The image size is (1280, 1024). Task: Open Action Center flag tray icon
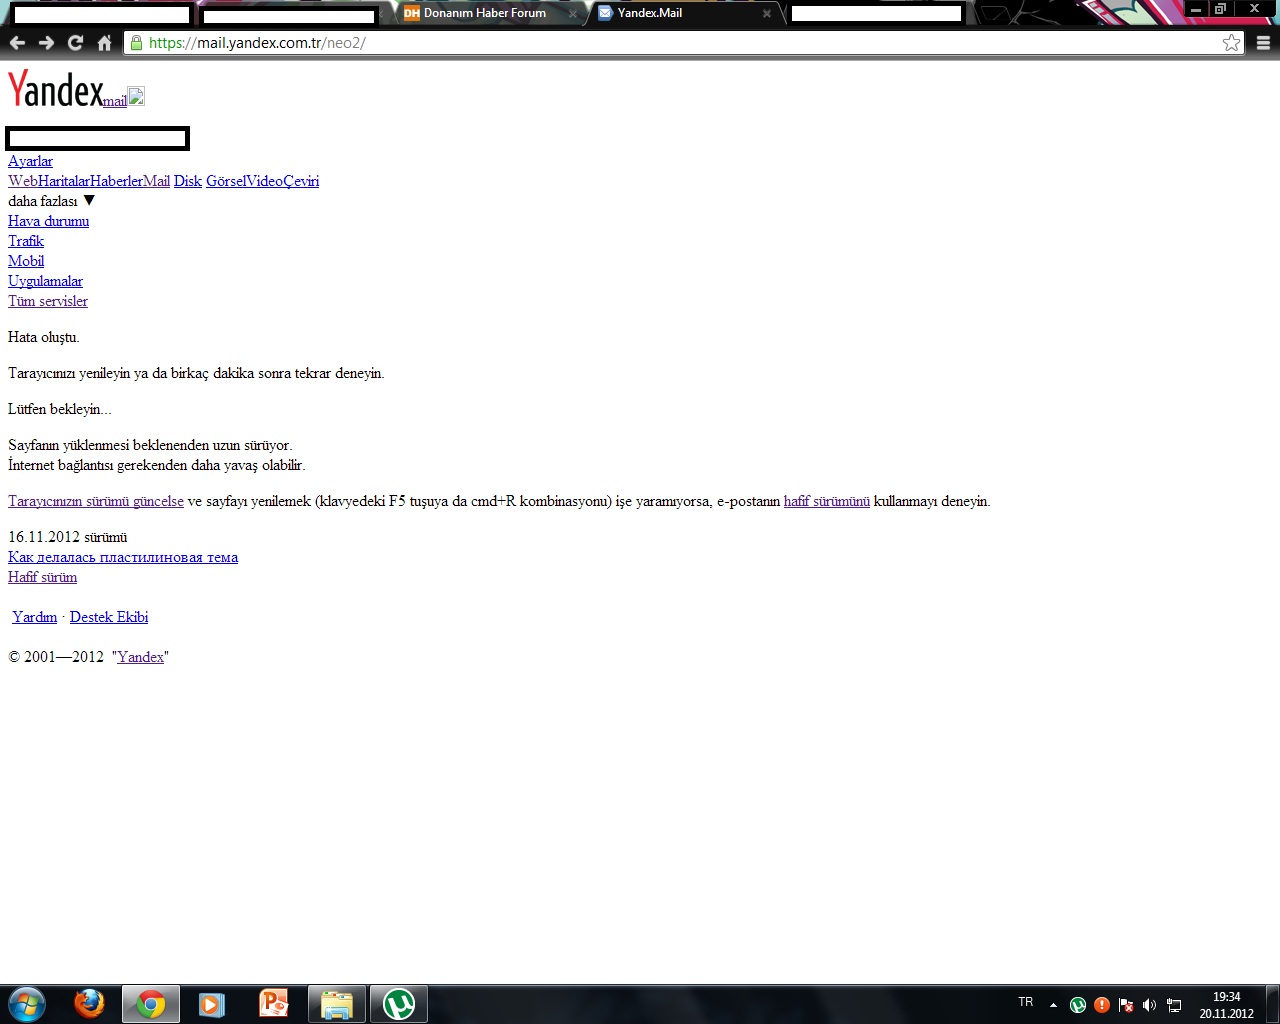tap(1126, 1005)
